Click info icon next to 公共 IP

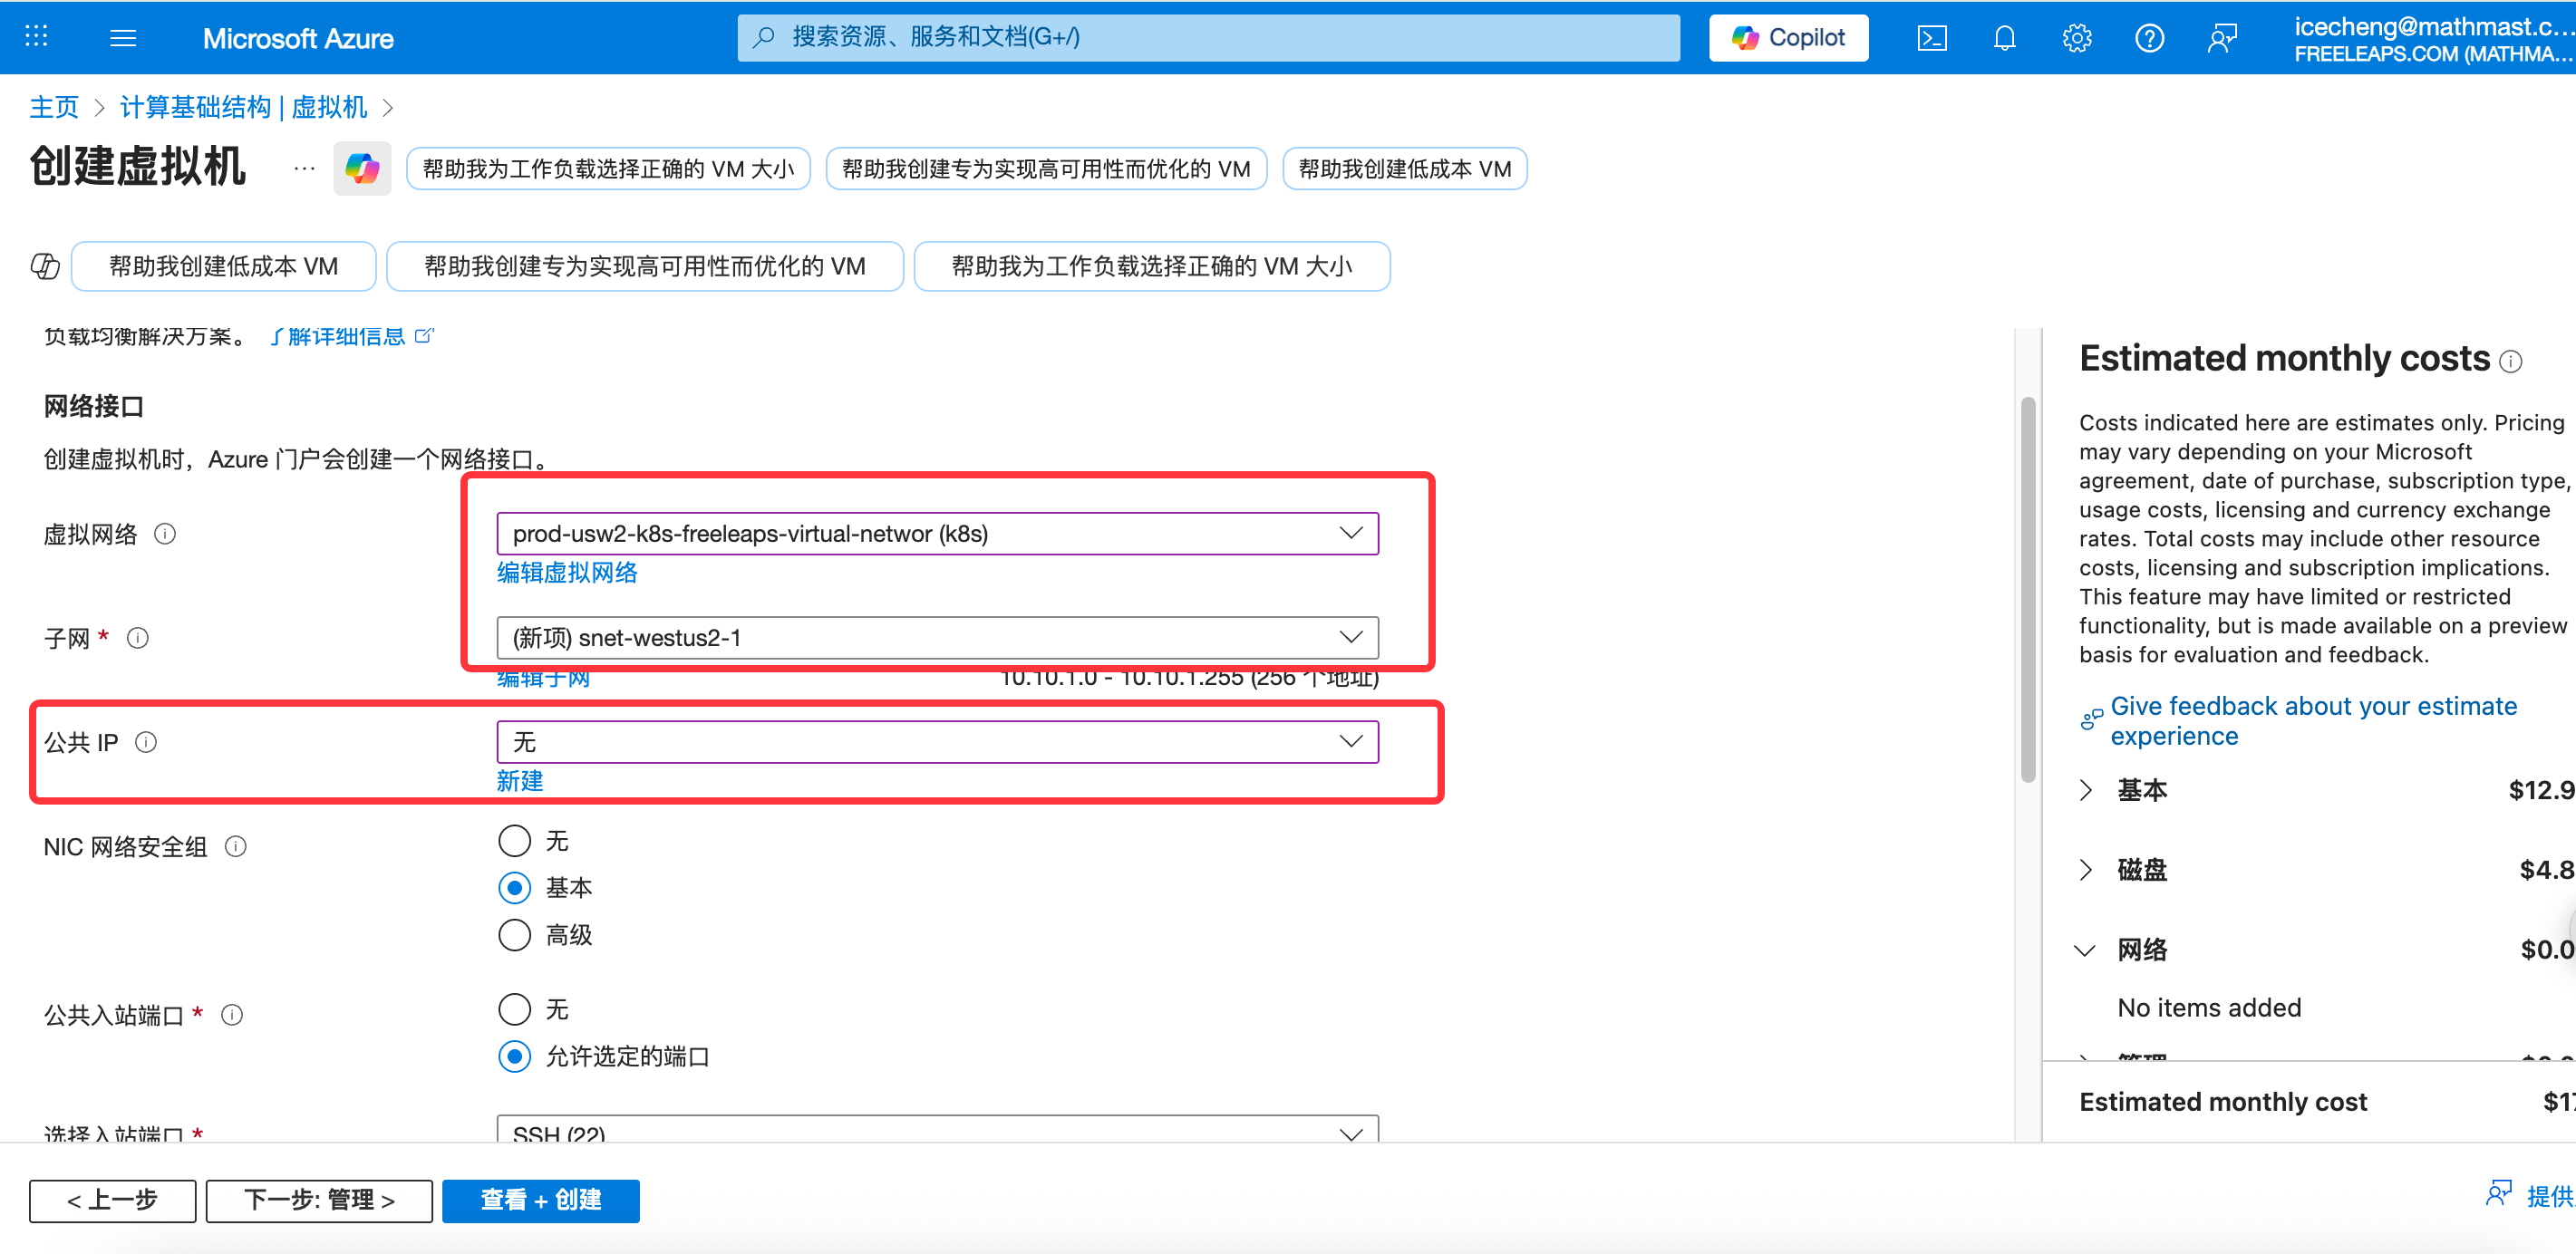[146, 742]
